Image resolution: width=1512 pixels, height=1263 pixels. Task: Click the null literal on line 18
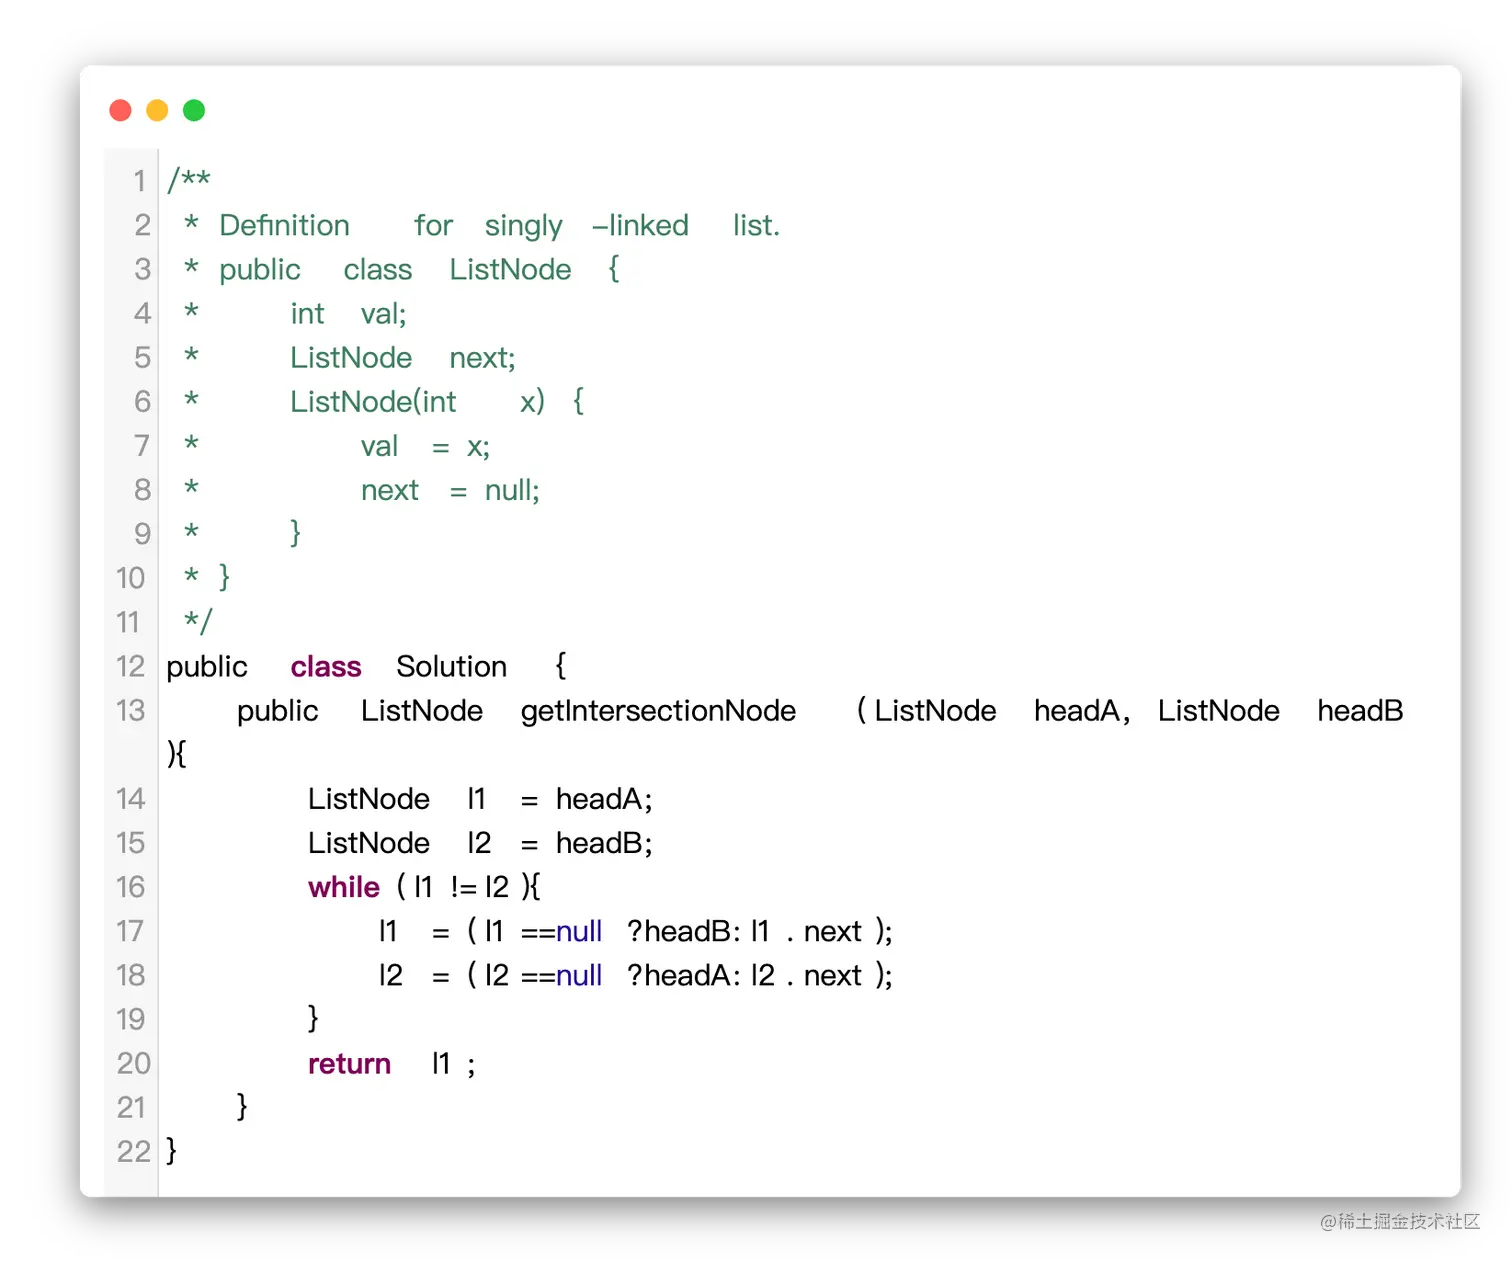[x=579, y=975]
